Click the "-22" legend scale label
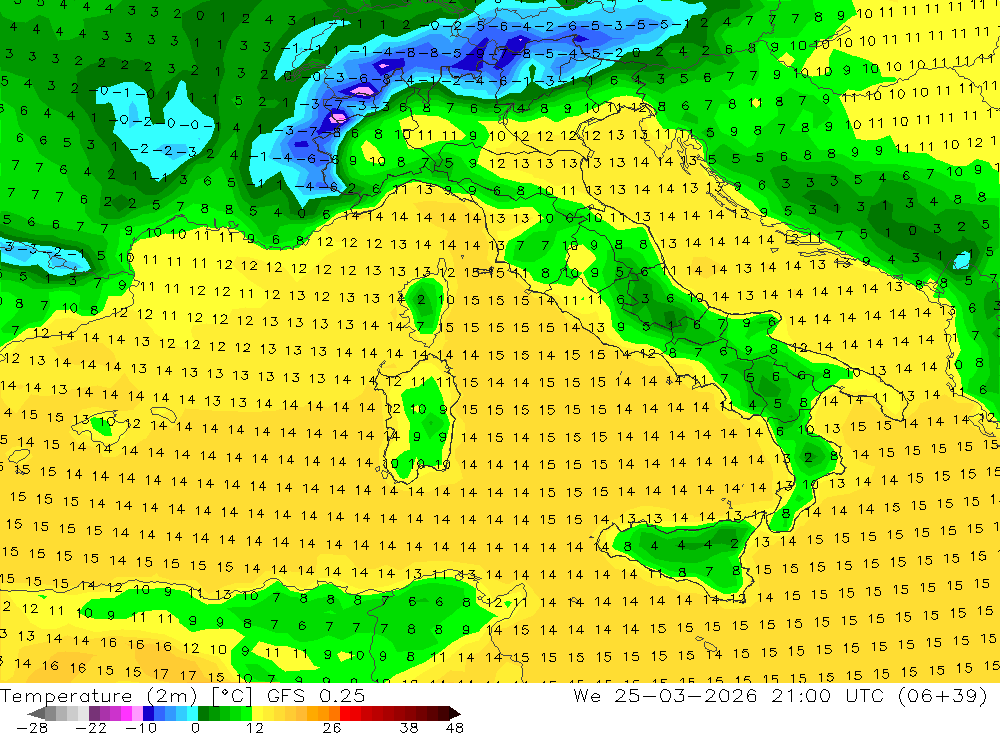 91,727
